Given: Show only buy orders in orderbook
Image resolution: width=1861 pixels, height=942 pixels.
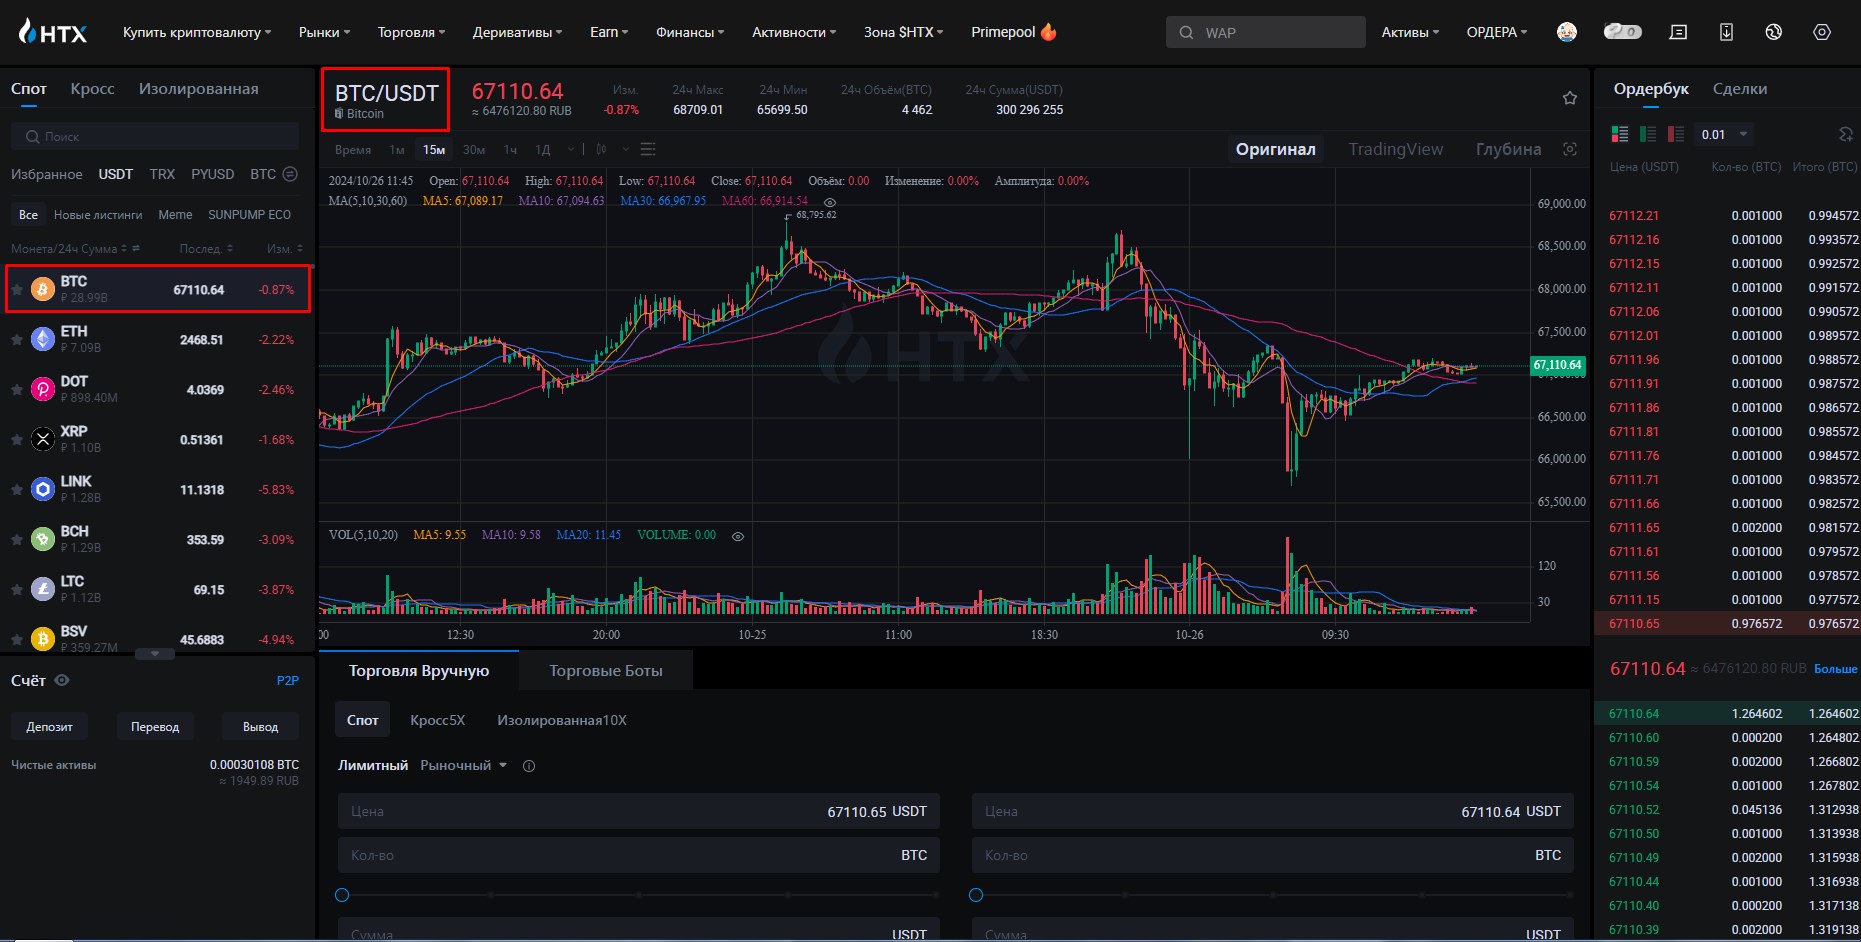Looking at the screenshot, I should [x=1648, y=134].
